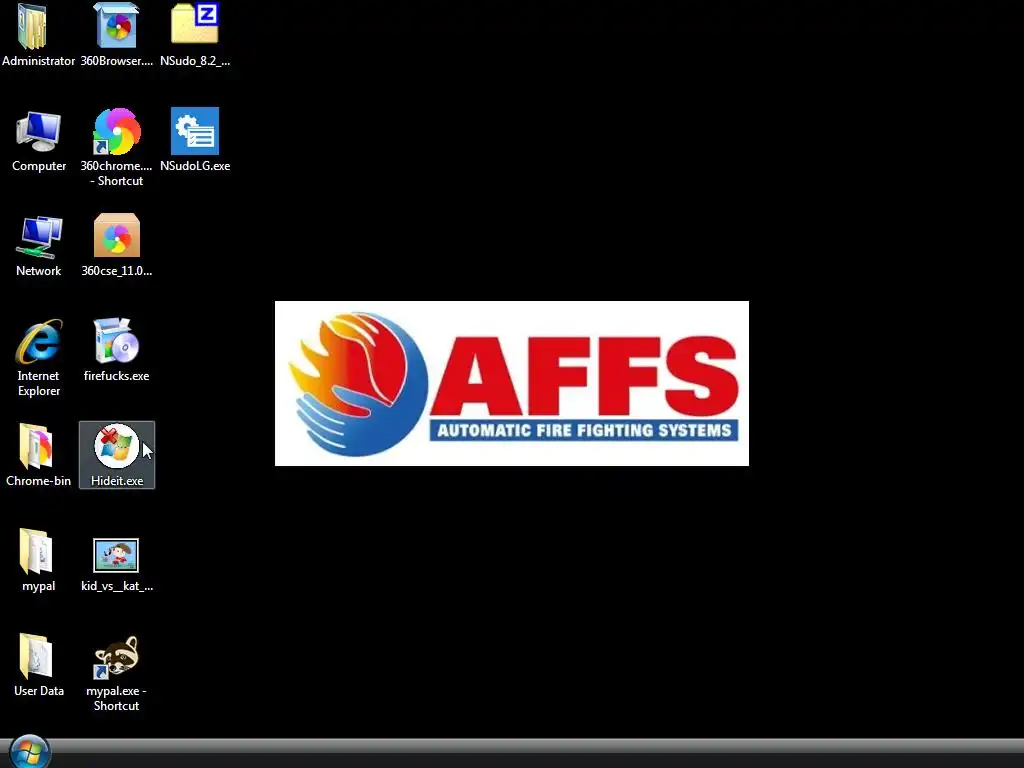The width and height of the screenshot is (1024, 768).
Task: Click the AFFS logo wallpaper image
Action: 511,383
